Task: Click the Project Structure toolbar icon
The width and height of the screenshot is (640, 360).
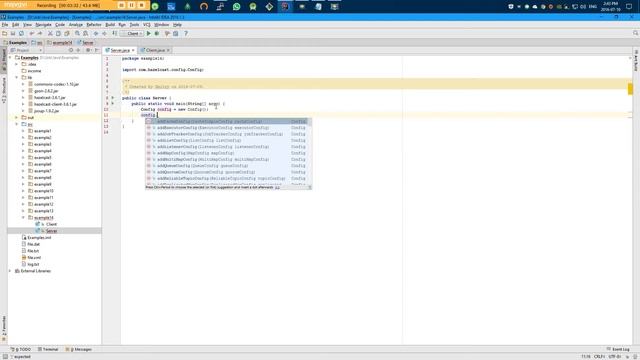Action: click(176, 33)
